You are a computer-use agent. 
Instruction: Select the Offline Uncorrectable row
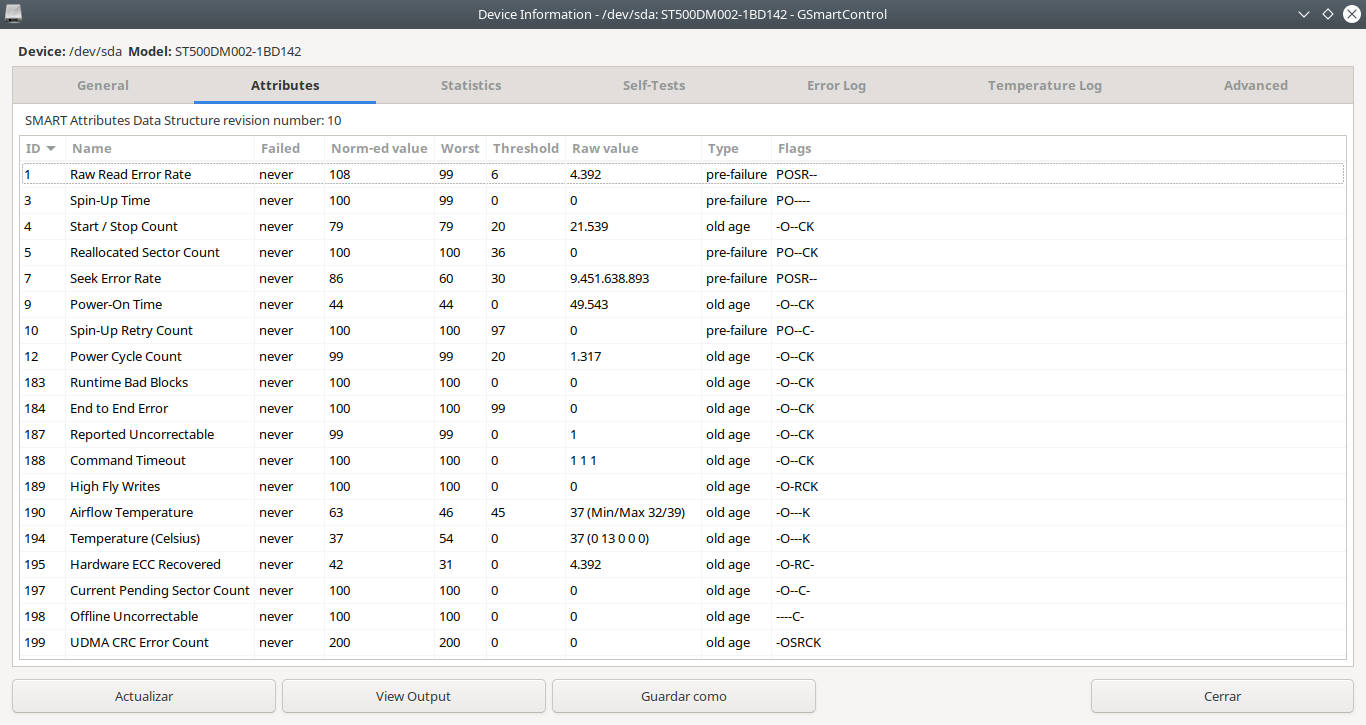coord(683,616)
